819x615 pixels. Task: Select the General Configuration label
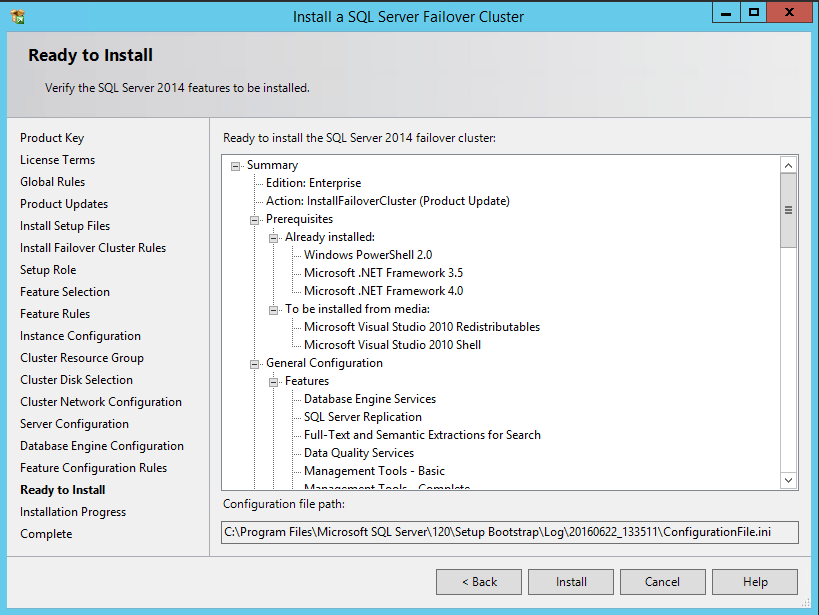click(x=324, y=363)
